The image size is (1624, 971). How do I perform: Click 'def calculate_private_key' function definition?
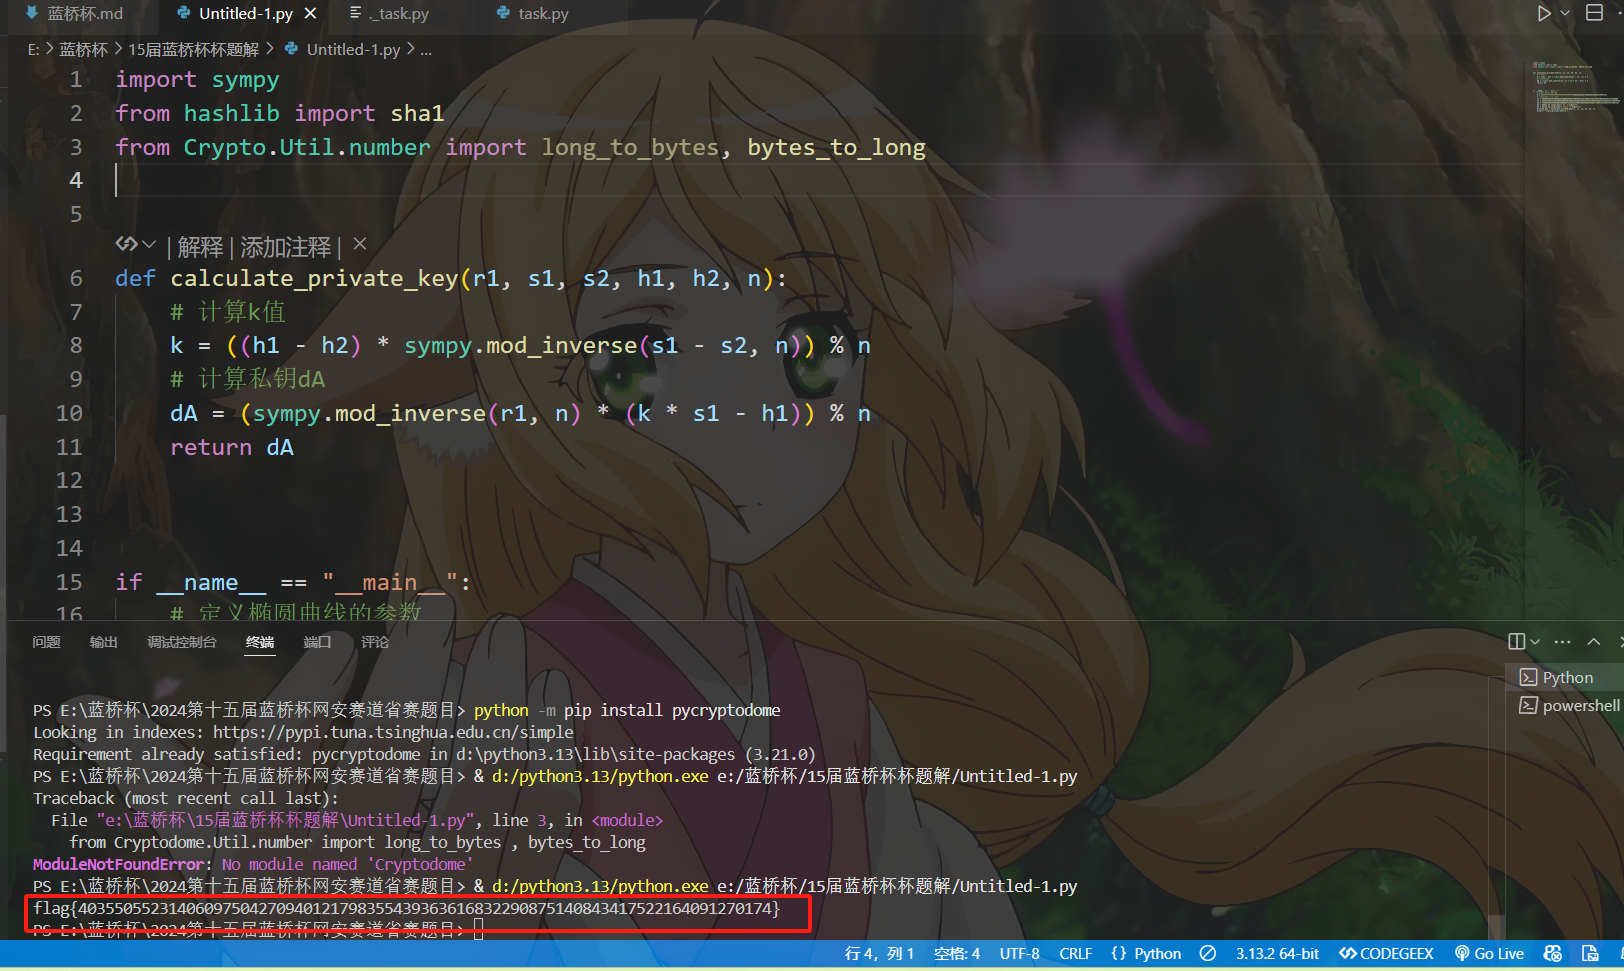[451, 278]
